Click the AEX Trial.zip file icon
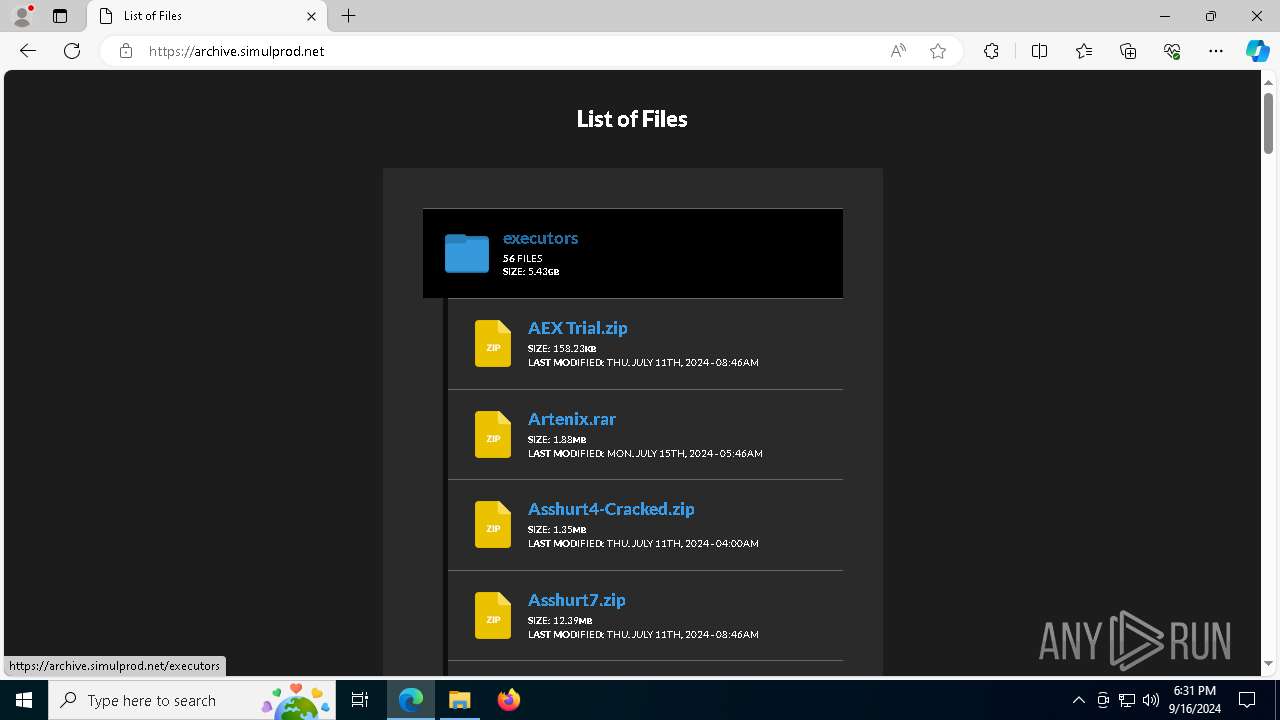 click(x=493, y=344)
